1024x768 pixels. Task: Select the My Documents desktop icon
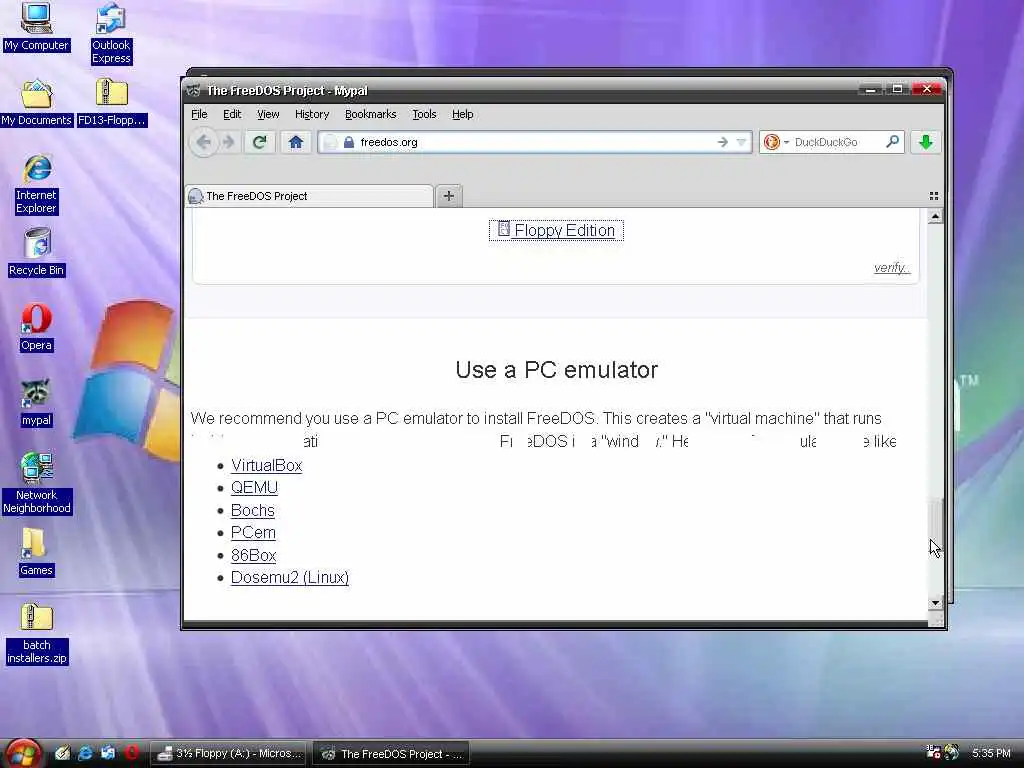pyautogui.click(x=36, y=103)
